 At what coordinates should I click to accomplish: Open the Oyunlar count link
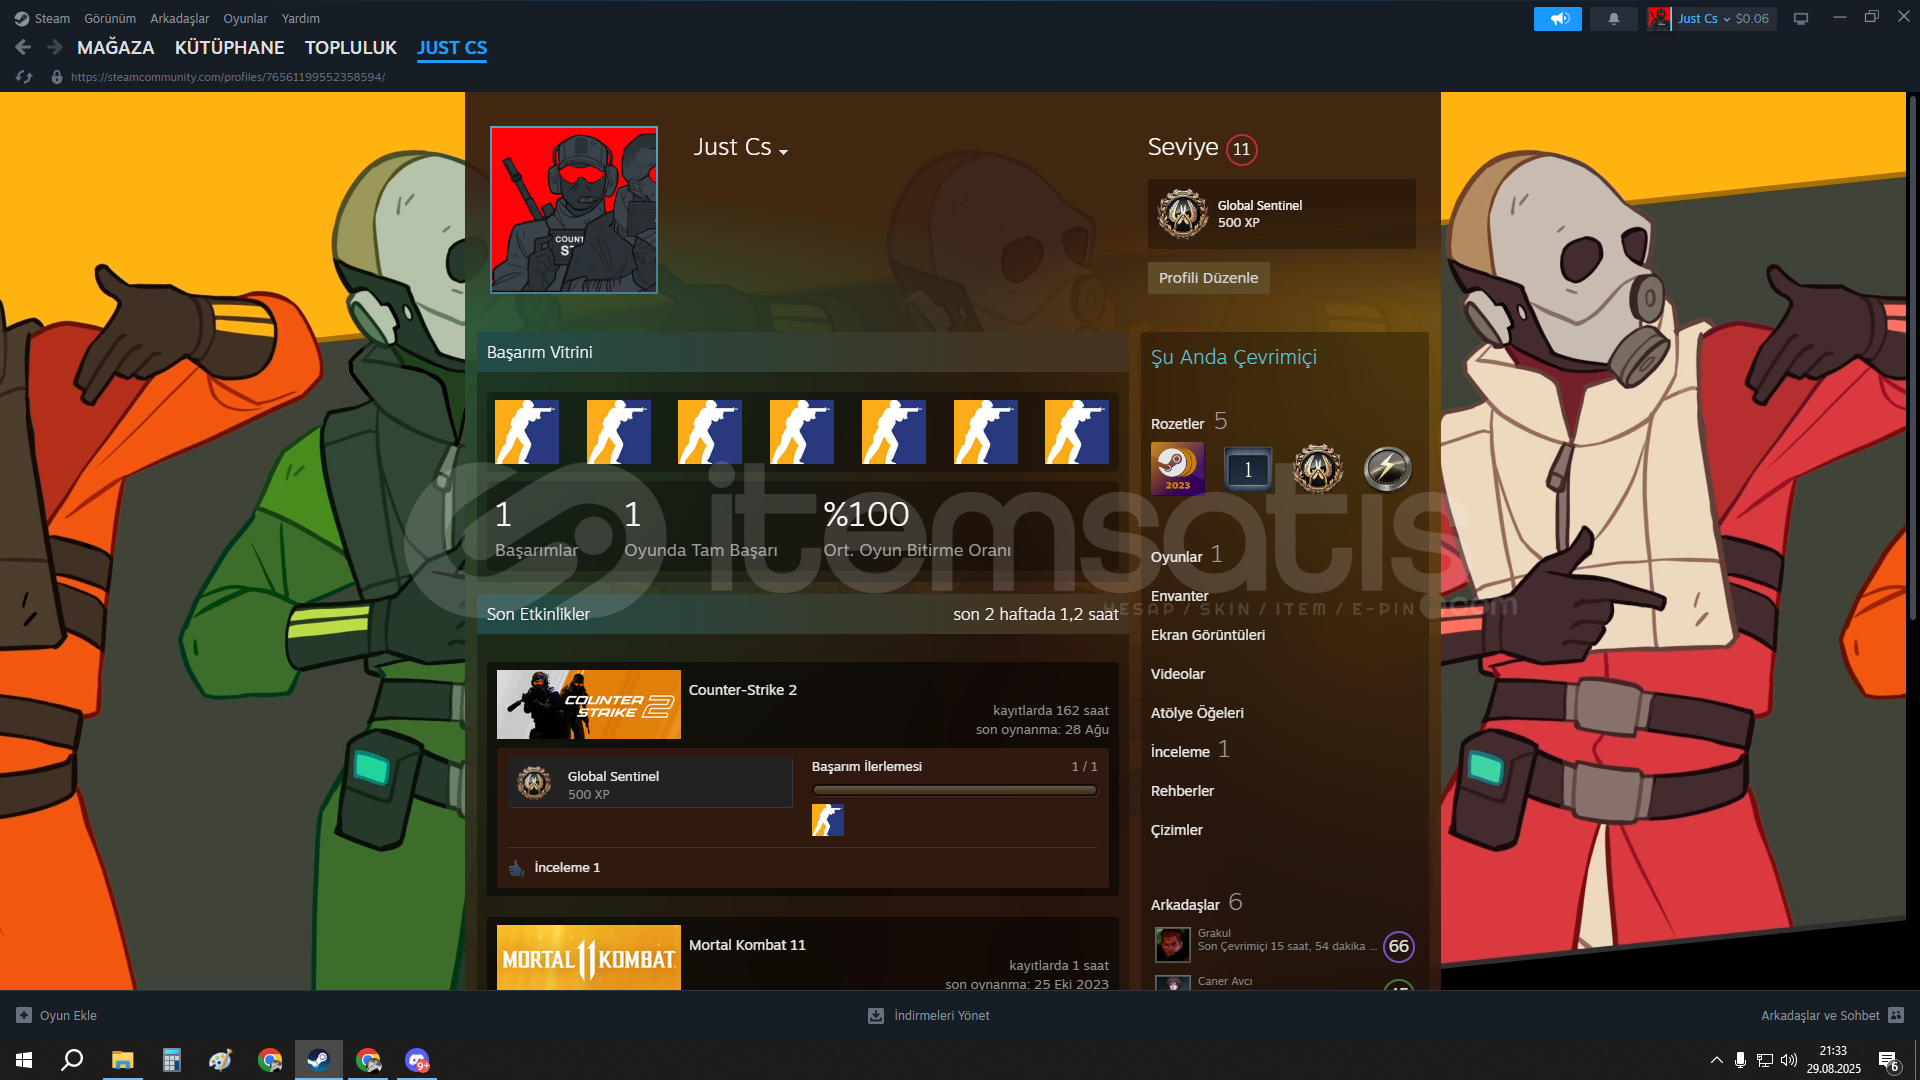tap(1186, 555)
